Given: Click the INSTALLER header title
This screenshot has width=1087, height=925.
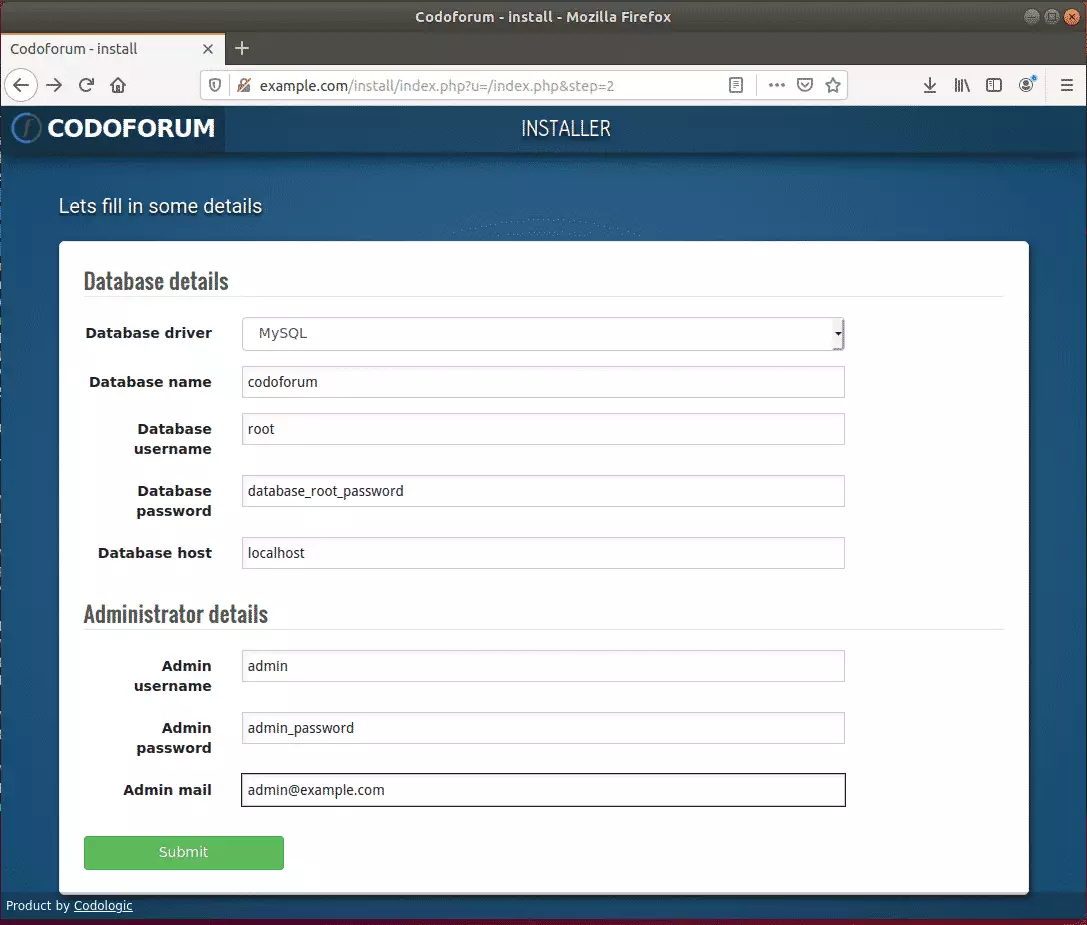Looking at the screenshot, I should [566, 129].
